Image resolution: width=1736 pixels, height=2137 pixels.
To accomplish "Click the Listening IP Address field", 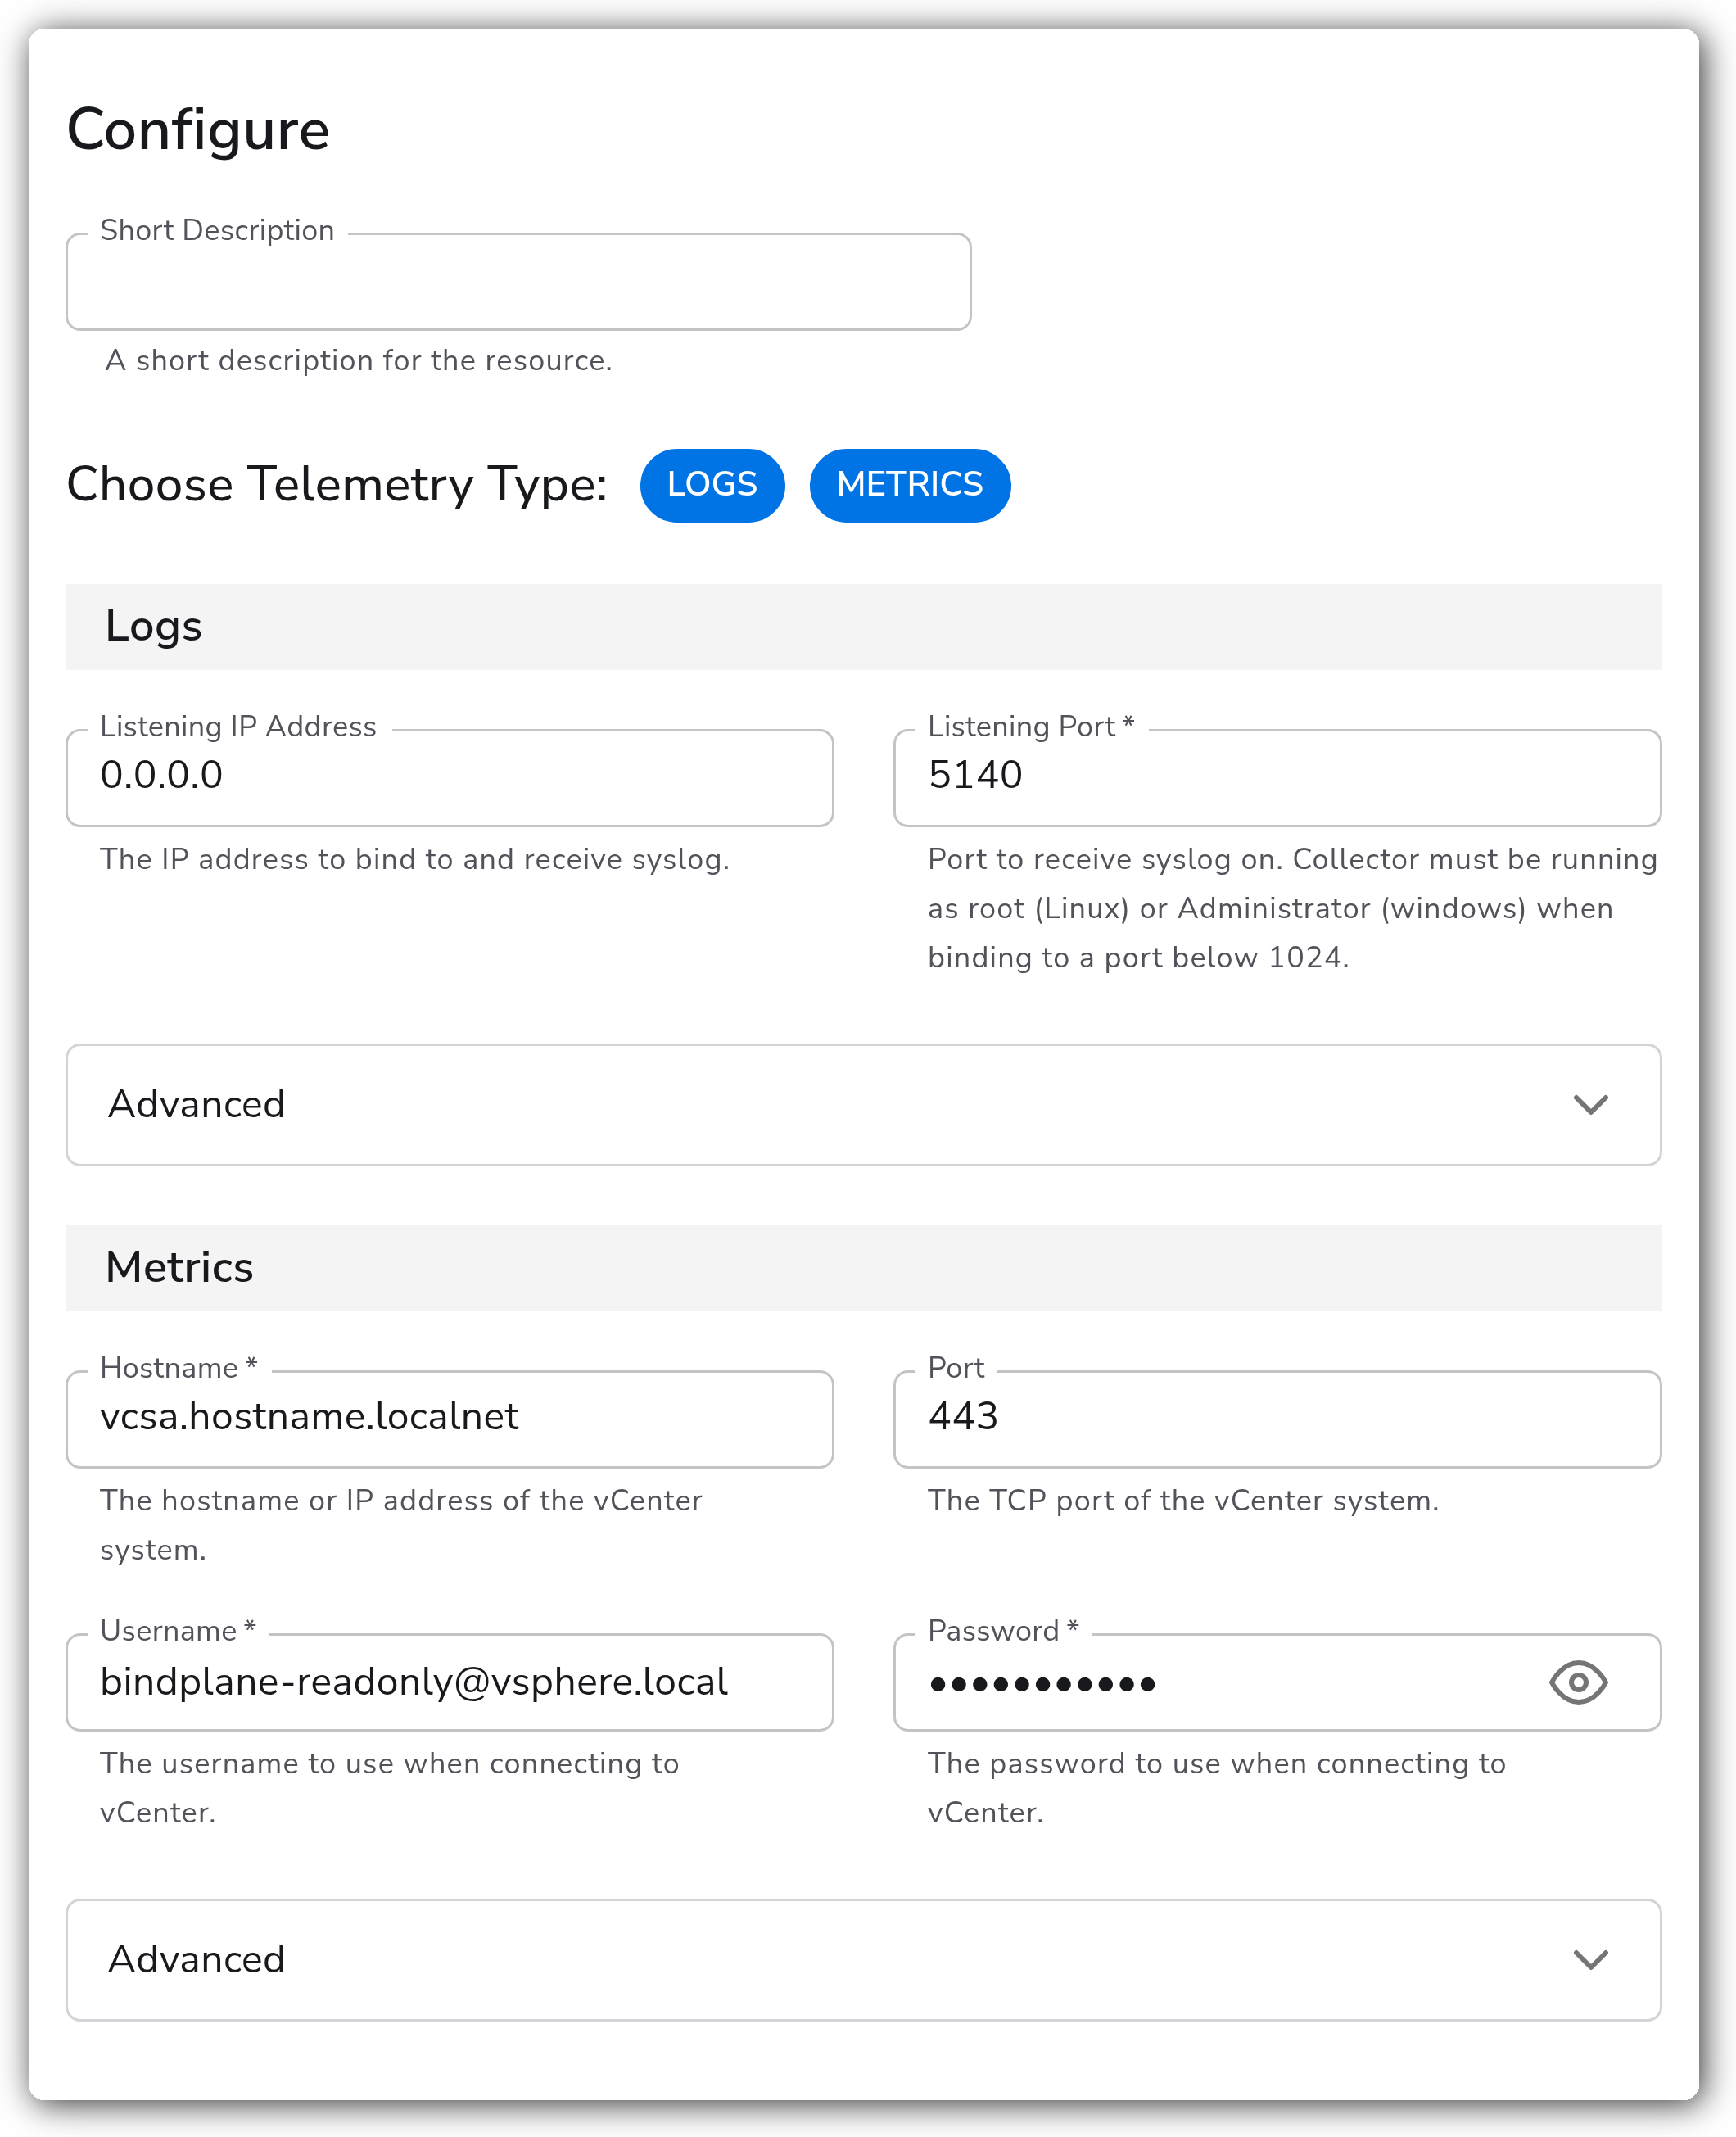I will click(450, 778).
